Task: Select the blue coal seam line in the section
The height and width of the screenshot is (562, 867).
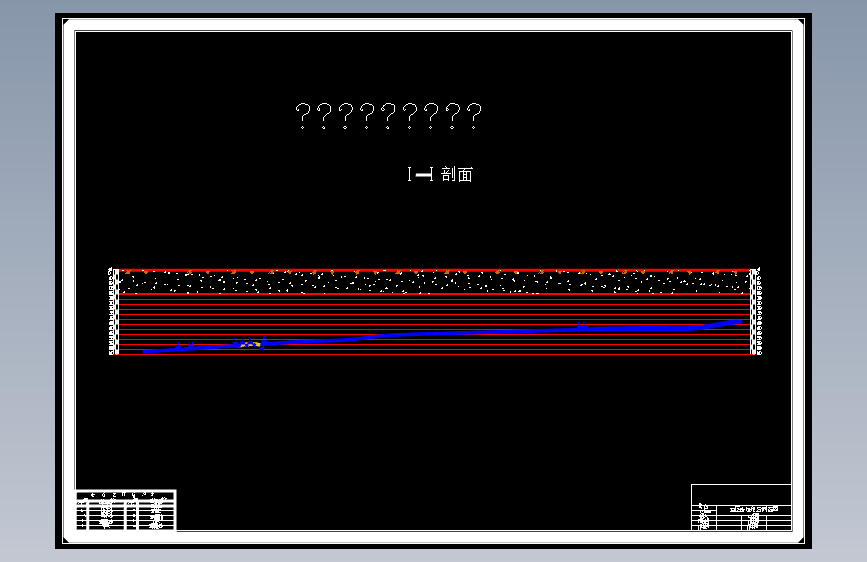Action: 442,333
